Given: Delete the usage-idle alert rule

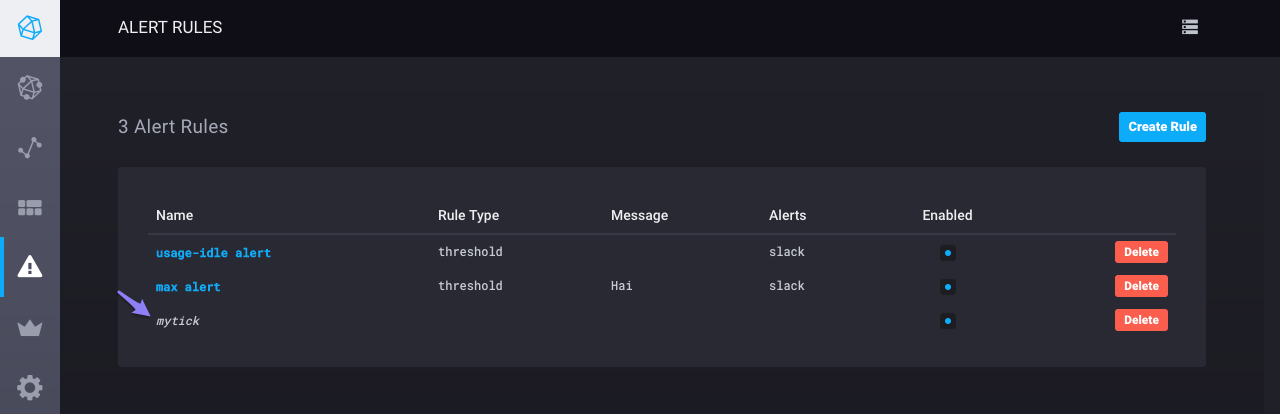Looking at the screenshot, I should click(1141, 252).
